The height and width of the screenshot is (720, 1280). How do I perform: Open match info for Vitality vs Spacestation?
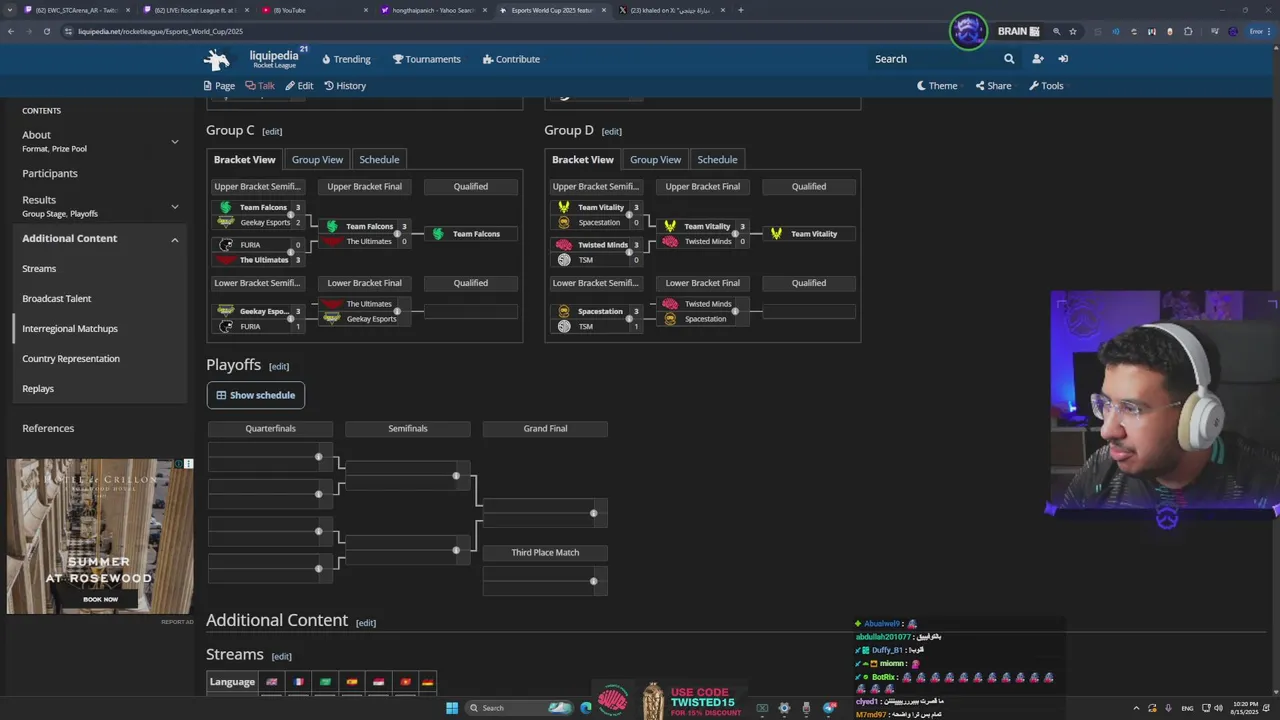point(629,215)
